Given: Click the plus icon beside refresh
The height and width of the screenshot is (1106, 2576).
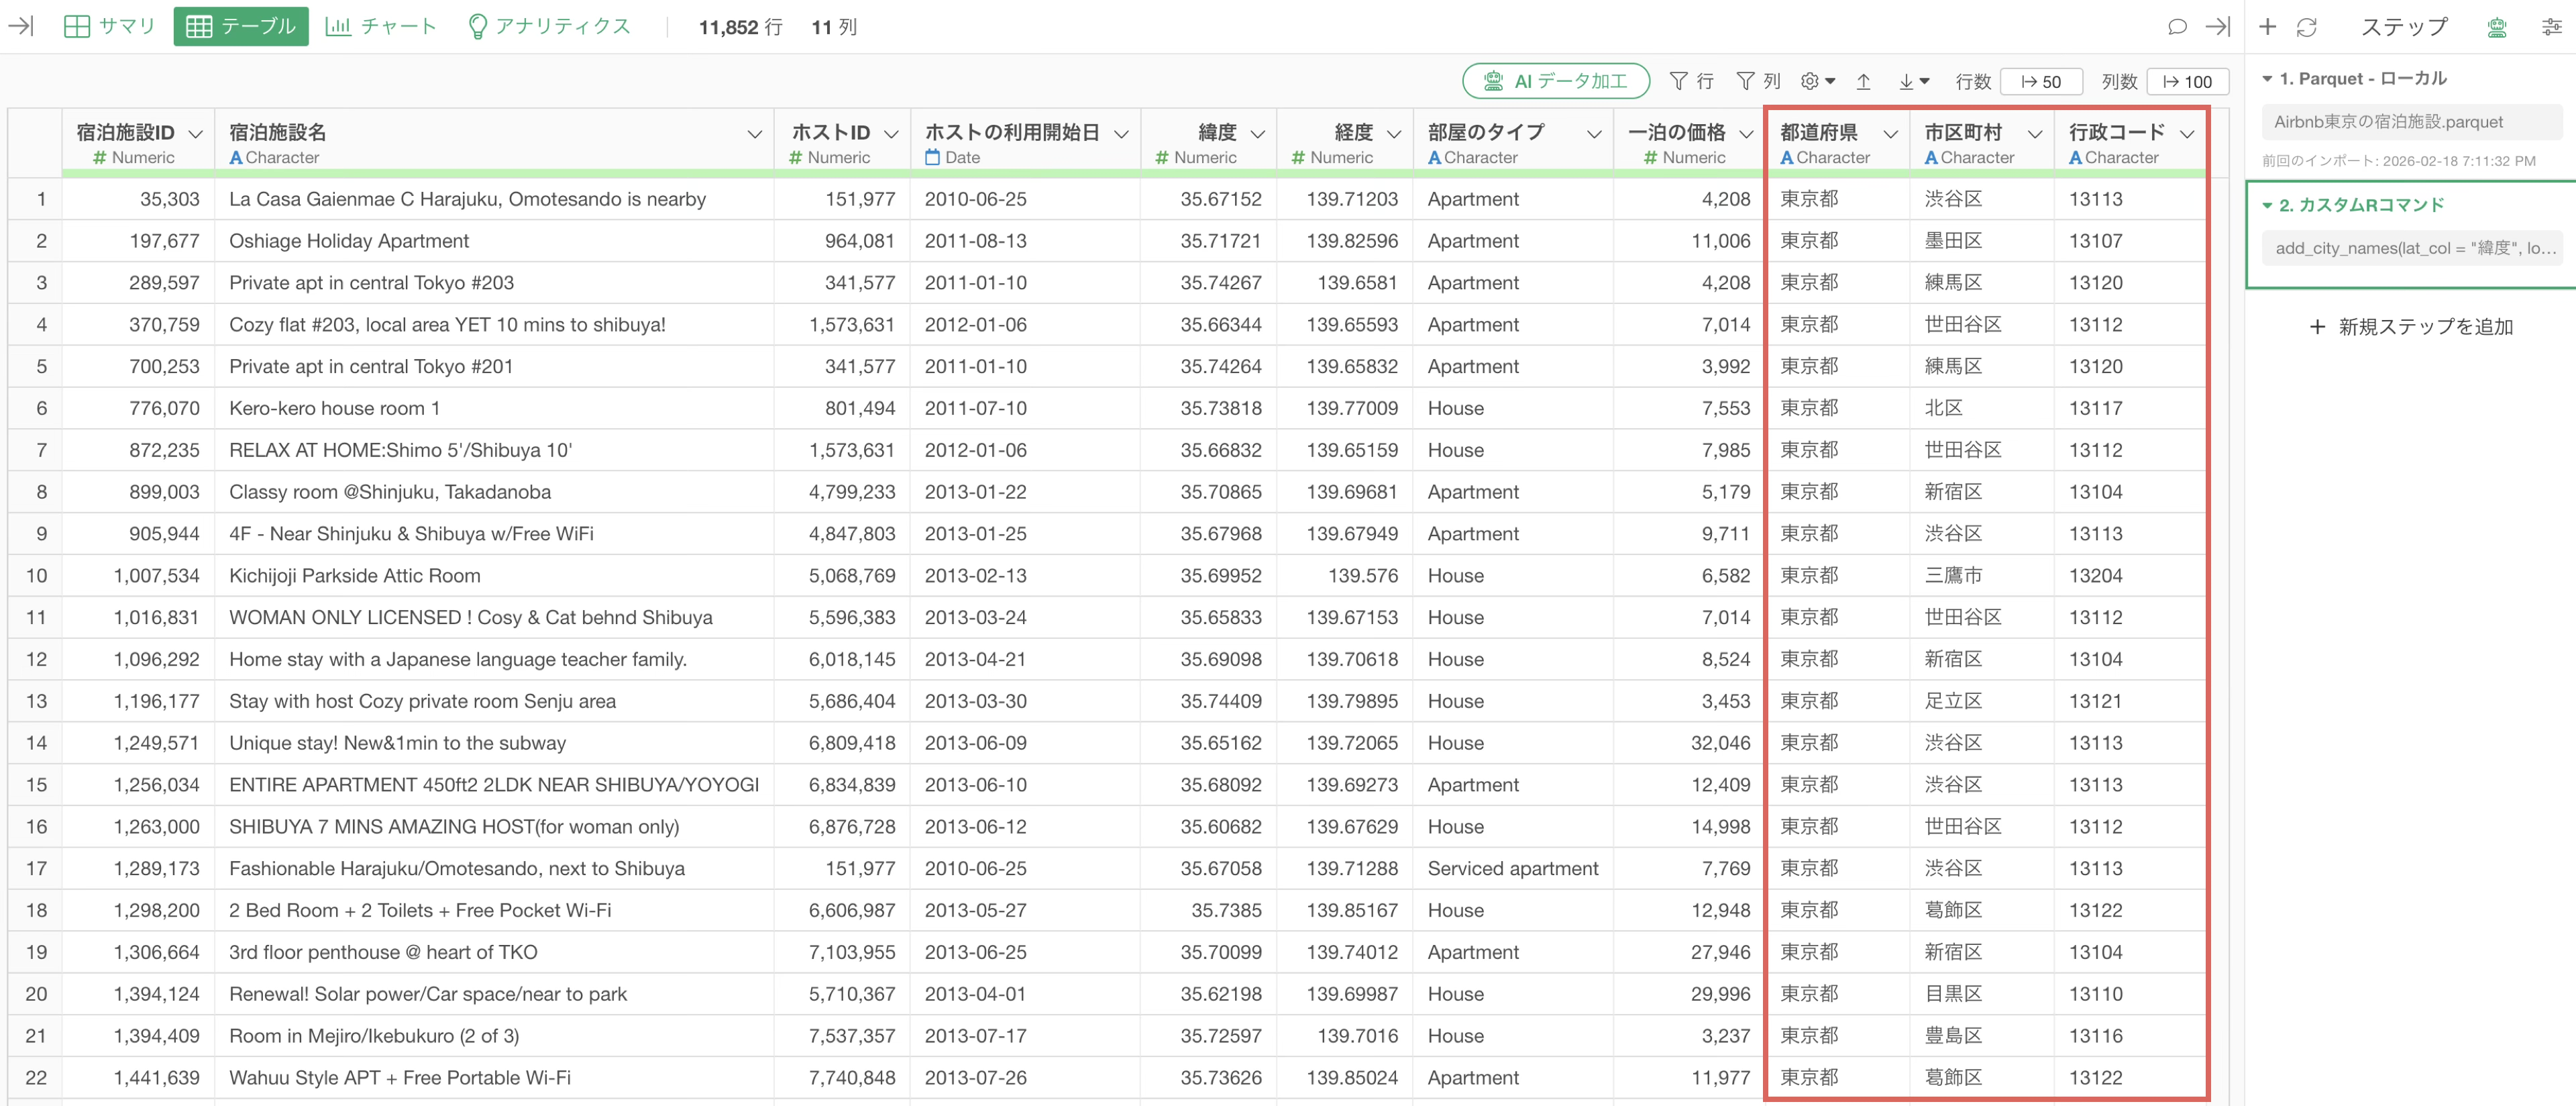Looking at the screenshot, I should [2267, 27].
